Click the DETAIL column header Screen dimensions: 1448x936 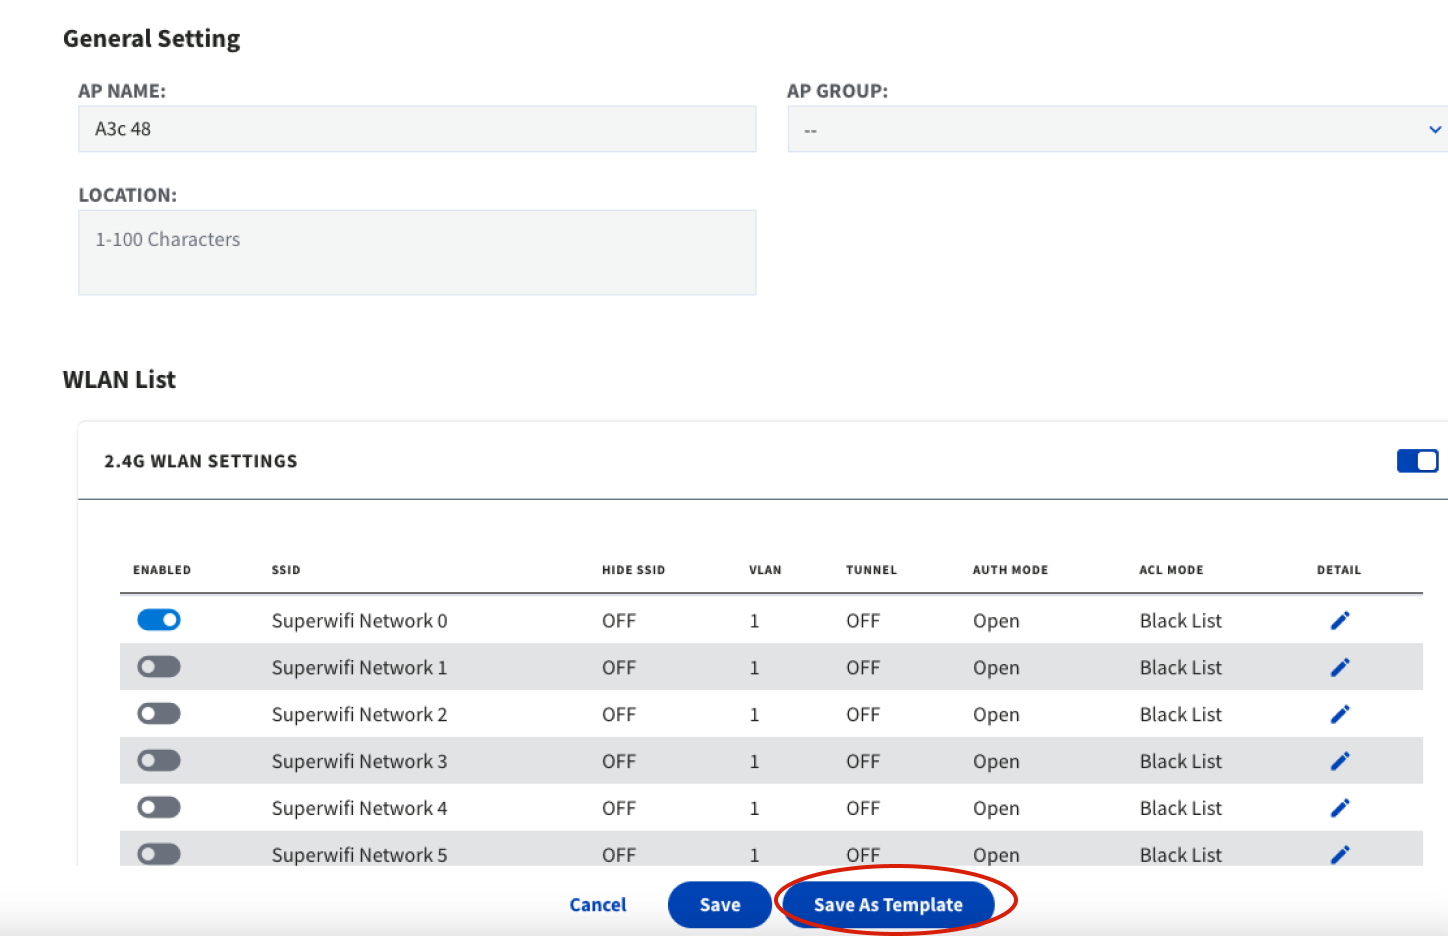tap(1339, 570)
